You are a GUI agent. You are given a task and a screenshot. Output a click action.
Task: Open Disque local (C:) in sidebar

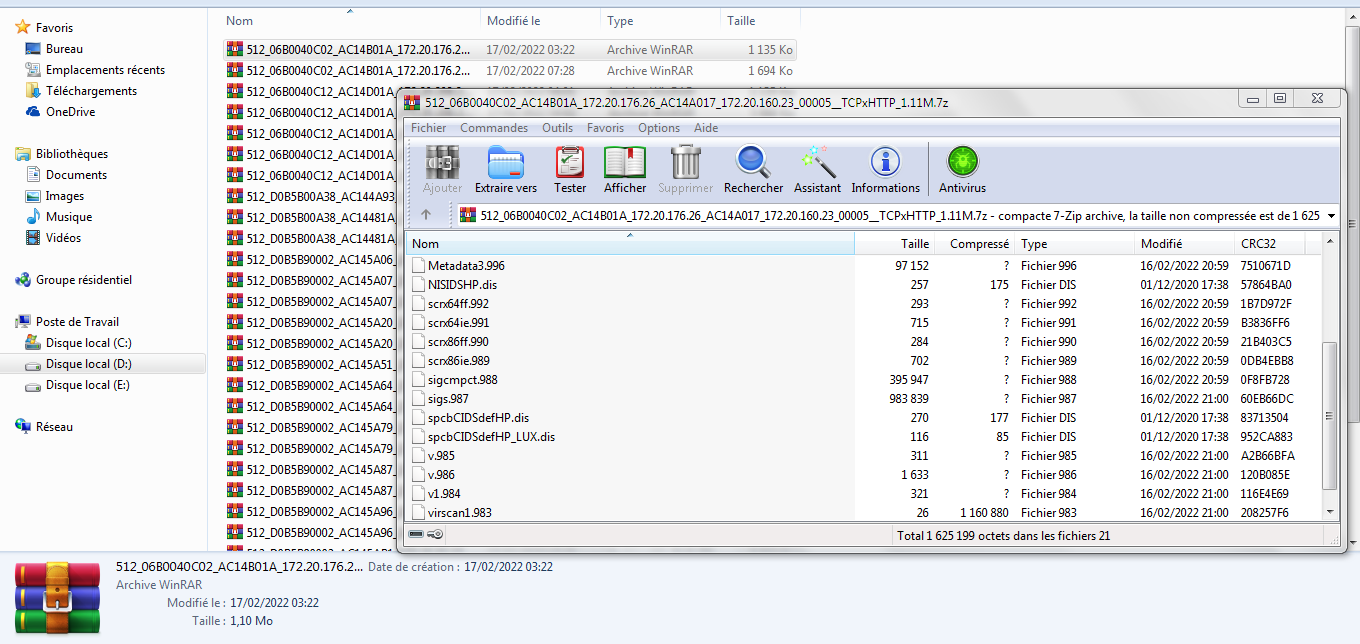click(x=88, y=343)
